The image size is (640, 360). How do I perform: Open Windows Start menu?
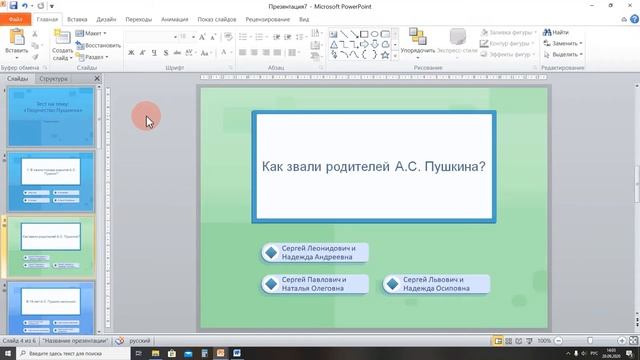(8, 353)
